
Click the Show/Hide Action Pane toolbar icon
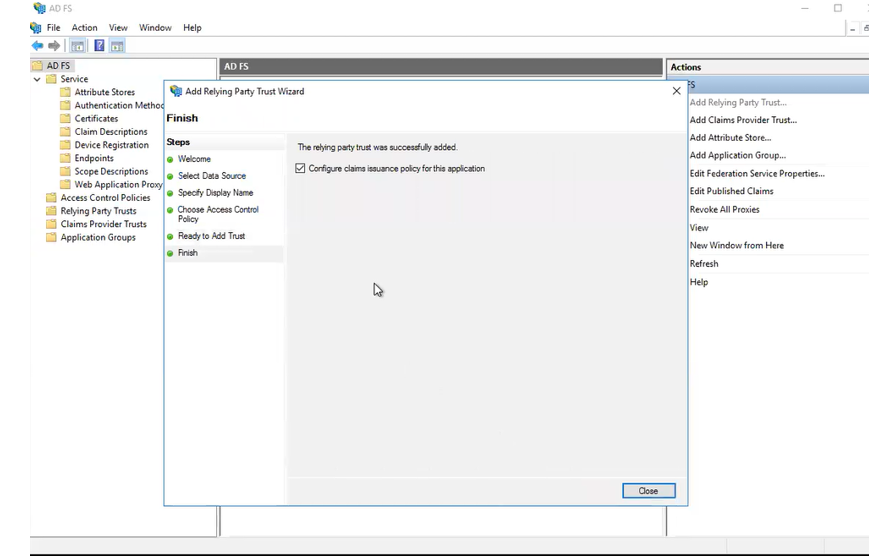pyautogui.click(x=117, y=46)
